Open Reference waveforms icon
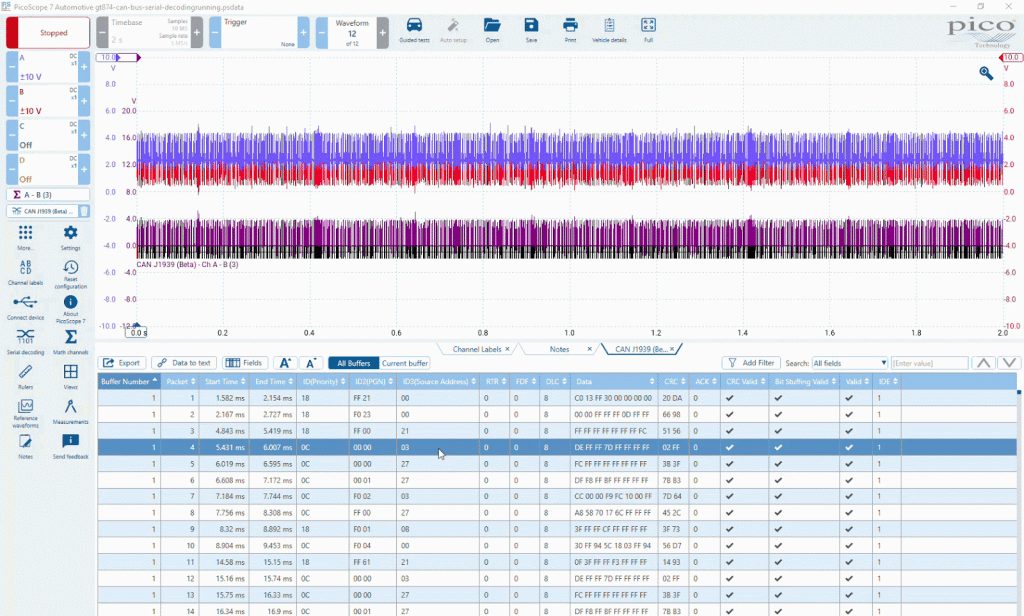Viewport: 1024px width, 616px height. coord(25,406)
